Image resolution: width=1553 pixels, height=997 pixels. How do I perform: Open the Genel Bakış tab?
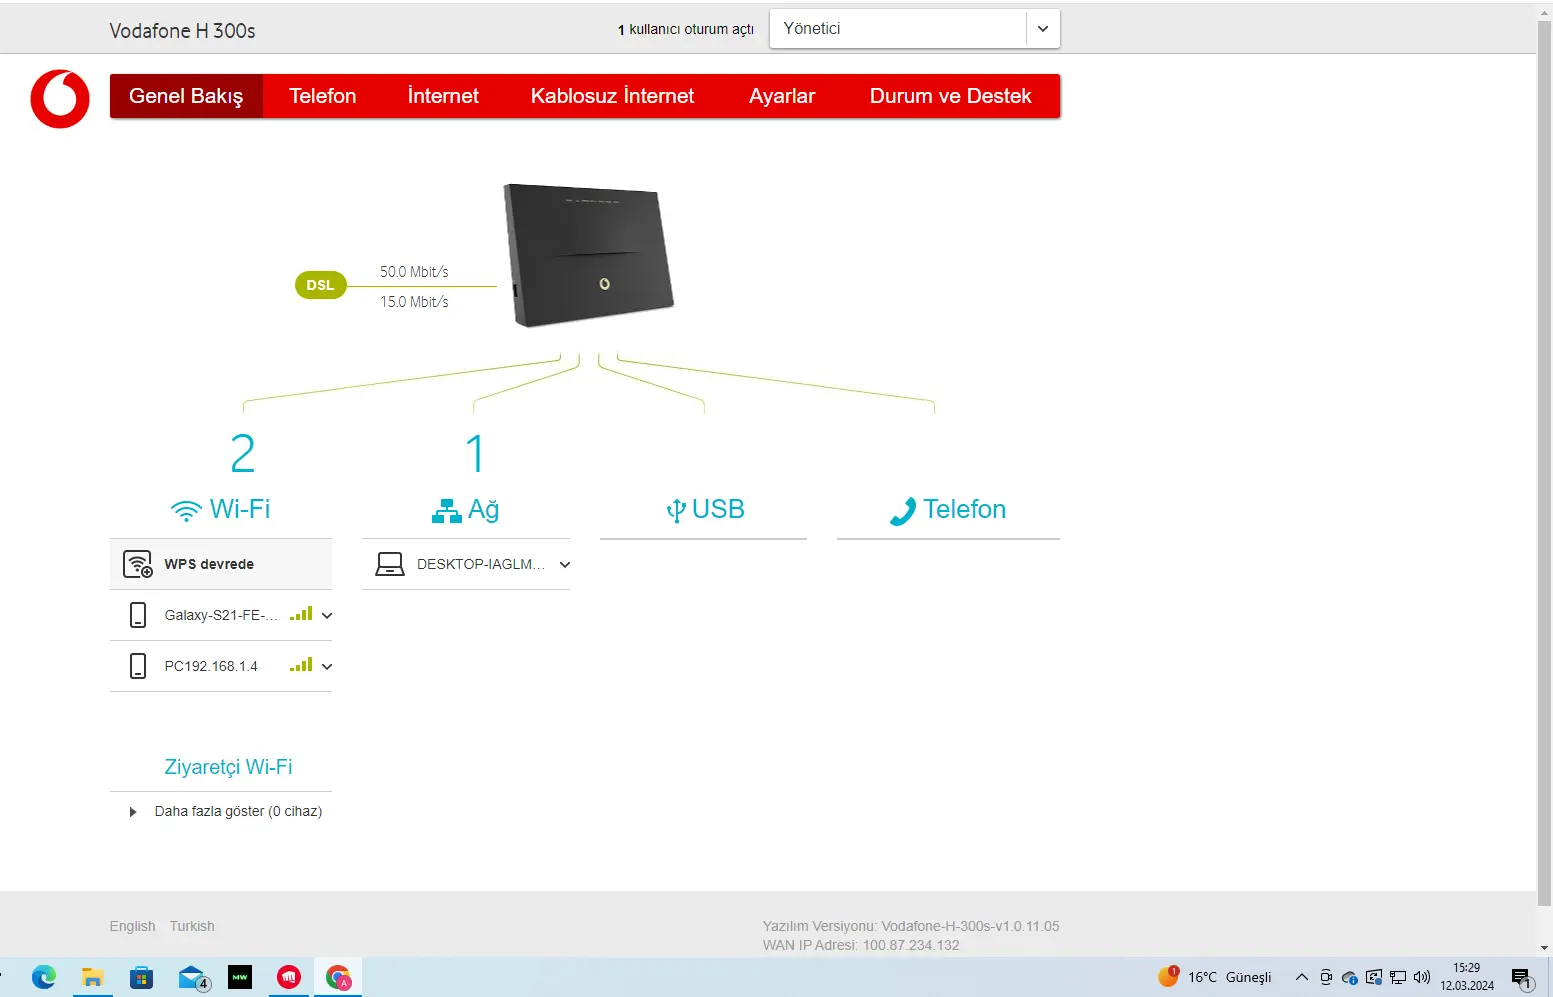(x=186, y=96)
